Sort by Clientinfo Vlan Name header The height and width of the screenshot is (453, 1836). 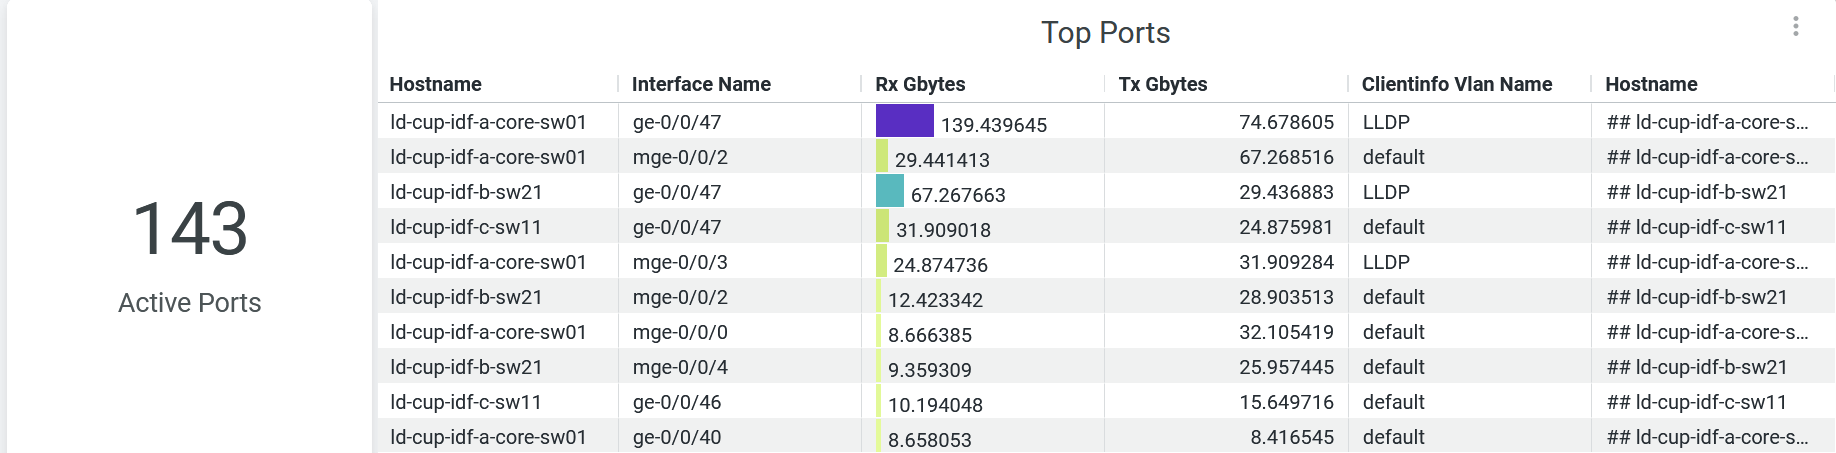click(1456, 84)
